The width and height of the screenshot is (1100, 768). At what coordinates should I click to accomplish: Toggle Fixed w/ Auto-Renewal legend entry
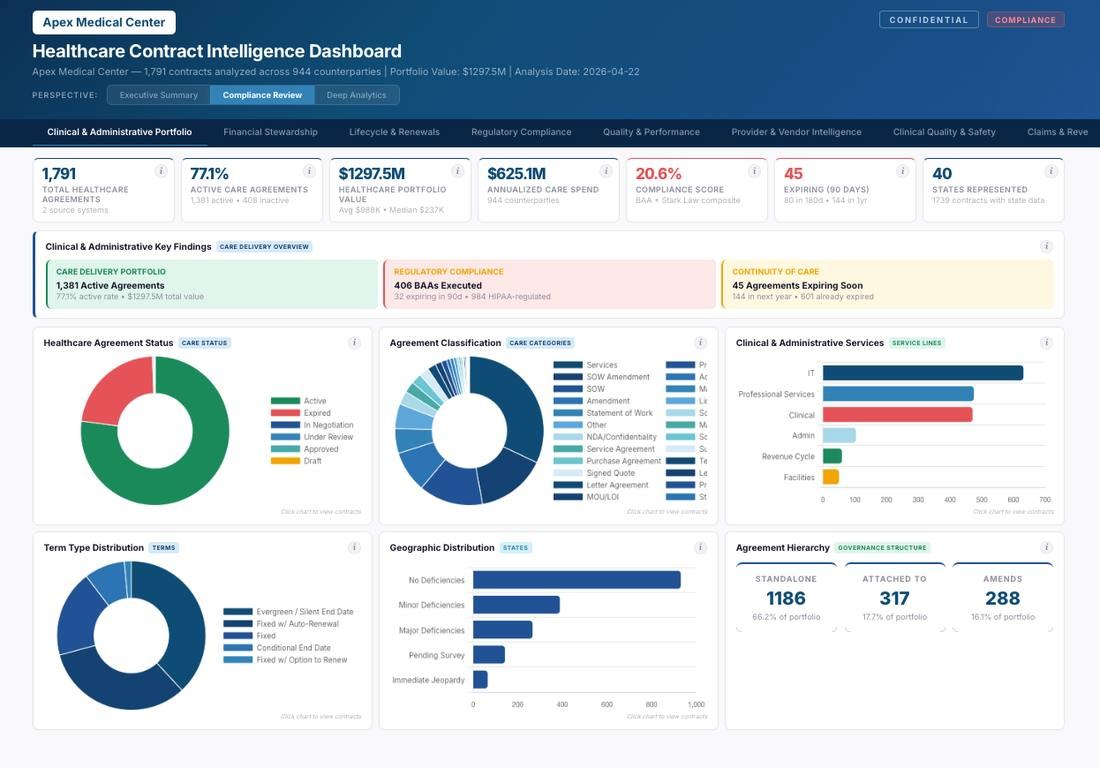click(x=281, y=624)
